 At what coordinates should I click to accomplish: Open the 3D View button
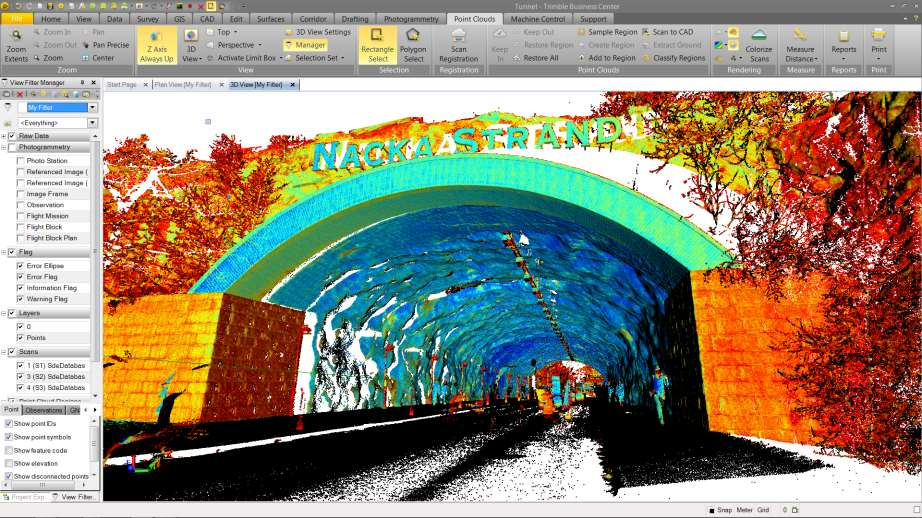coord(191,45)
